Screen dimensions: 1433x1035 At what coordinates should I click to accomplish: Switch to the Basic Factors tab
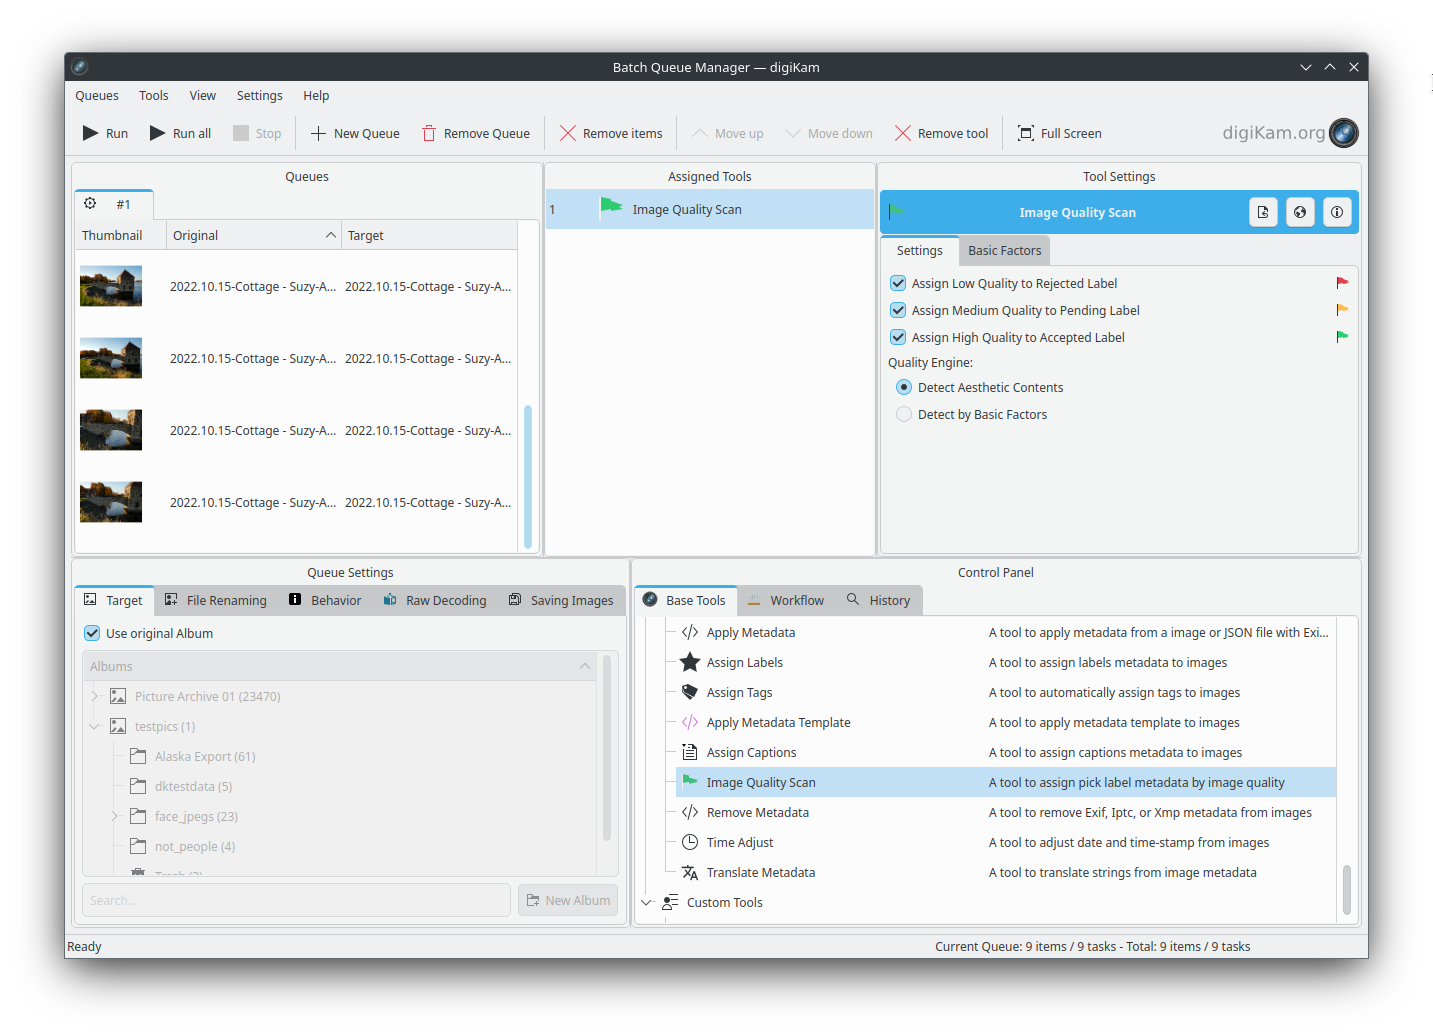pos(1004,251)
